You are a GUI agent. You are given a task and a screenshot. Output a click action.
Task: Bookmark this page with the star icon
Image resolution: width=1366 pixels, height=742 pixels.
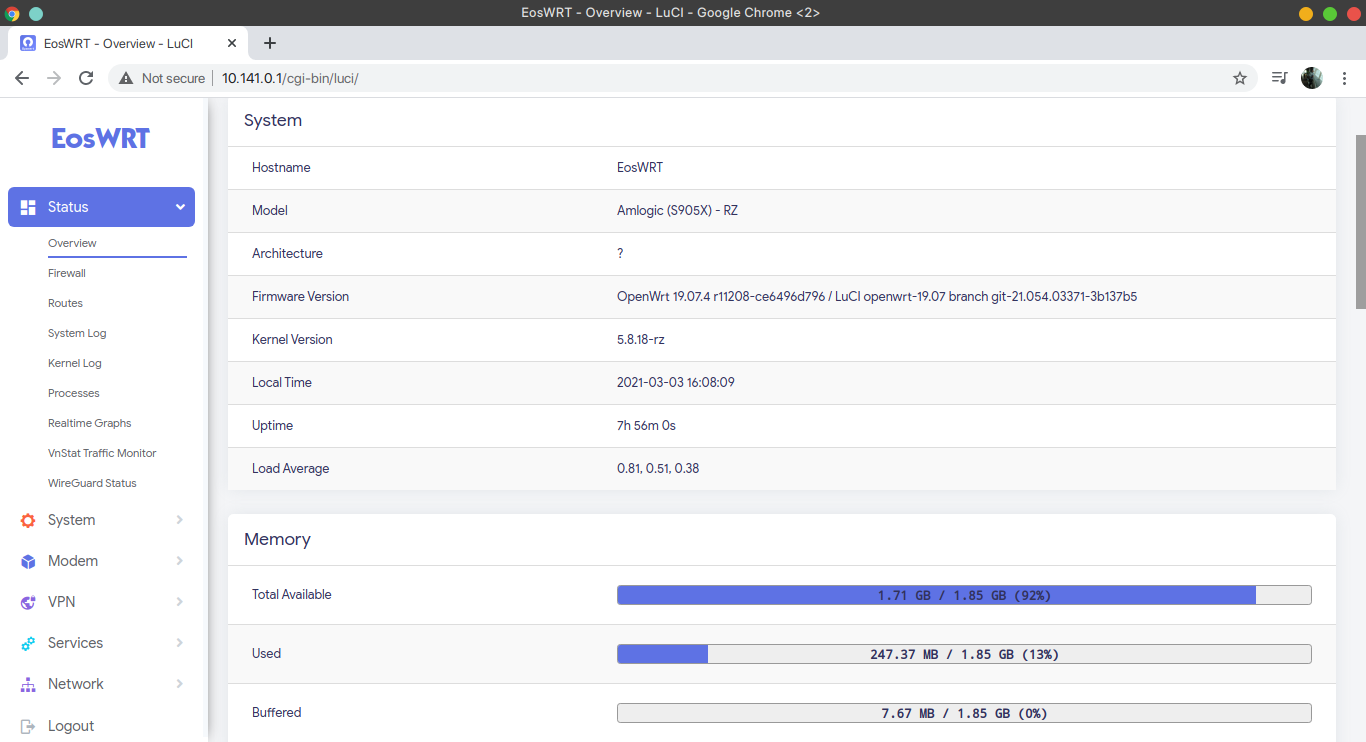pyautogui.click(x=1240, y=78)
